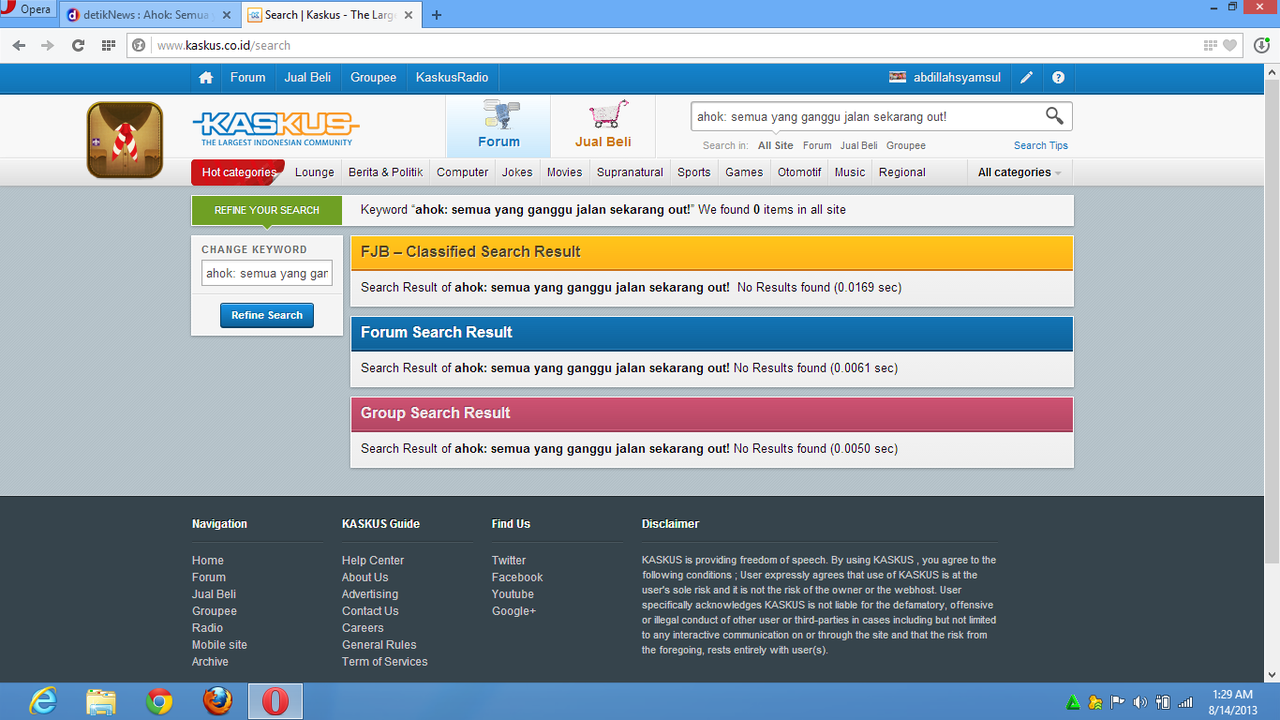Click Jual Beli in the top blue menu
Screen dimensions: 1280x720
(307, 77)
